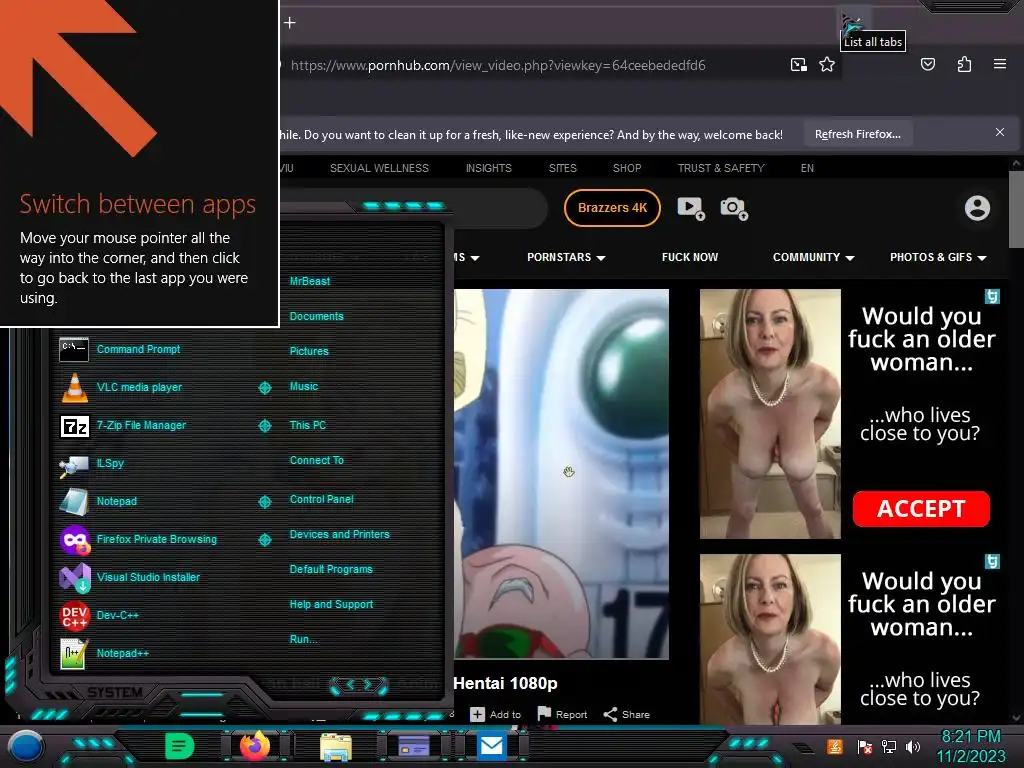Toggle Picture-in-Picture icon in the address bar
This screenshot has width=1024, height=768.
tap(798, 65)
